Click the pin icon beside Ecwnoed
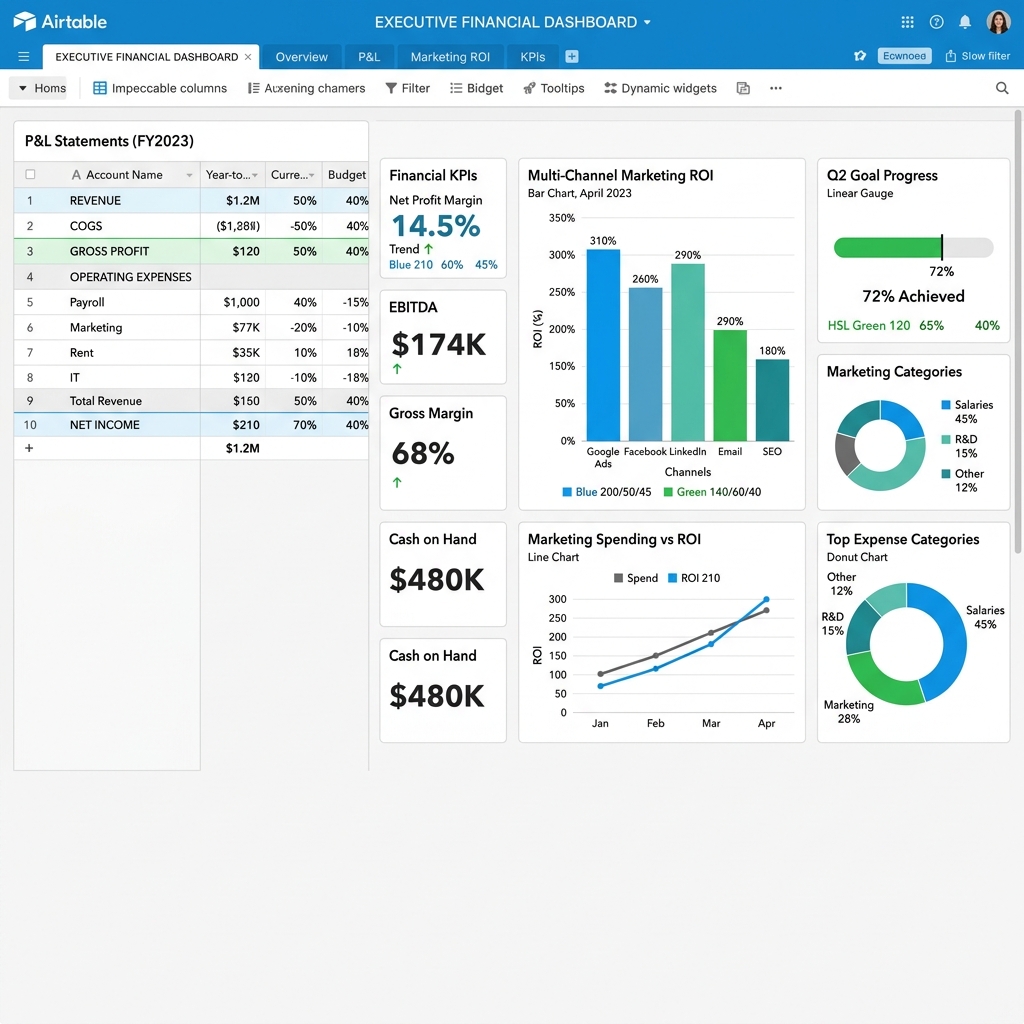The width and height of the screenshot is (1024, 1024). (860, 56)
